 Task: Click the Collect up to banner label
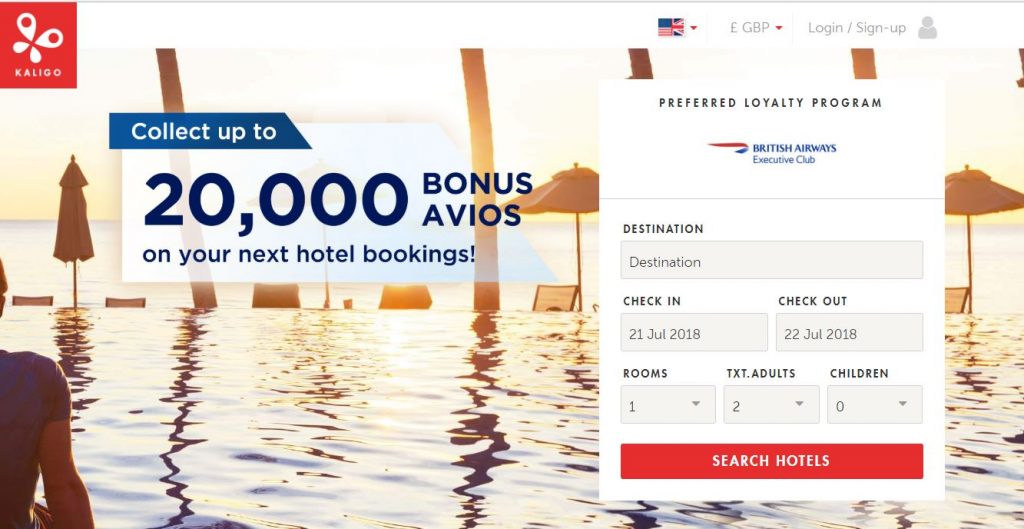[204, 131]
